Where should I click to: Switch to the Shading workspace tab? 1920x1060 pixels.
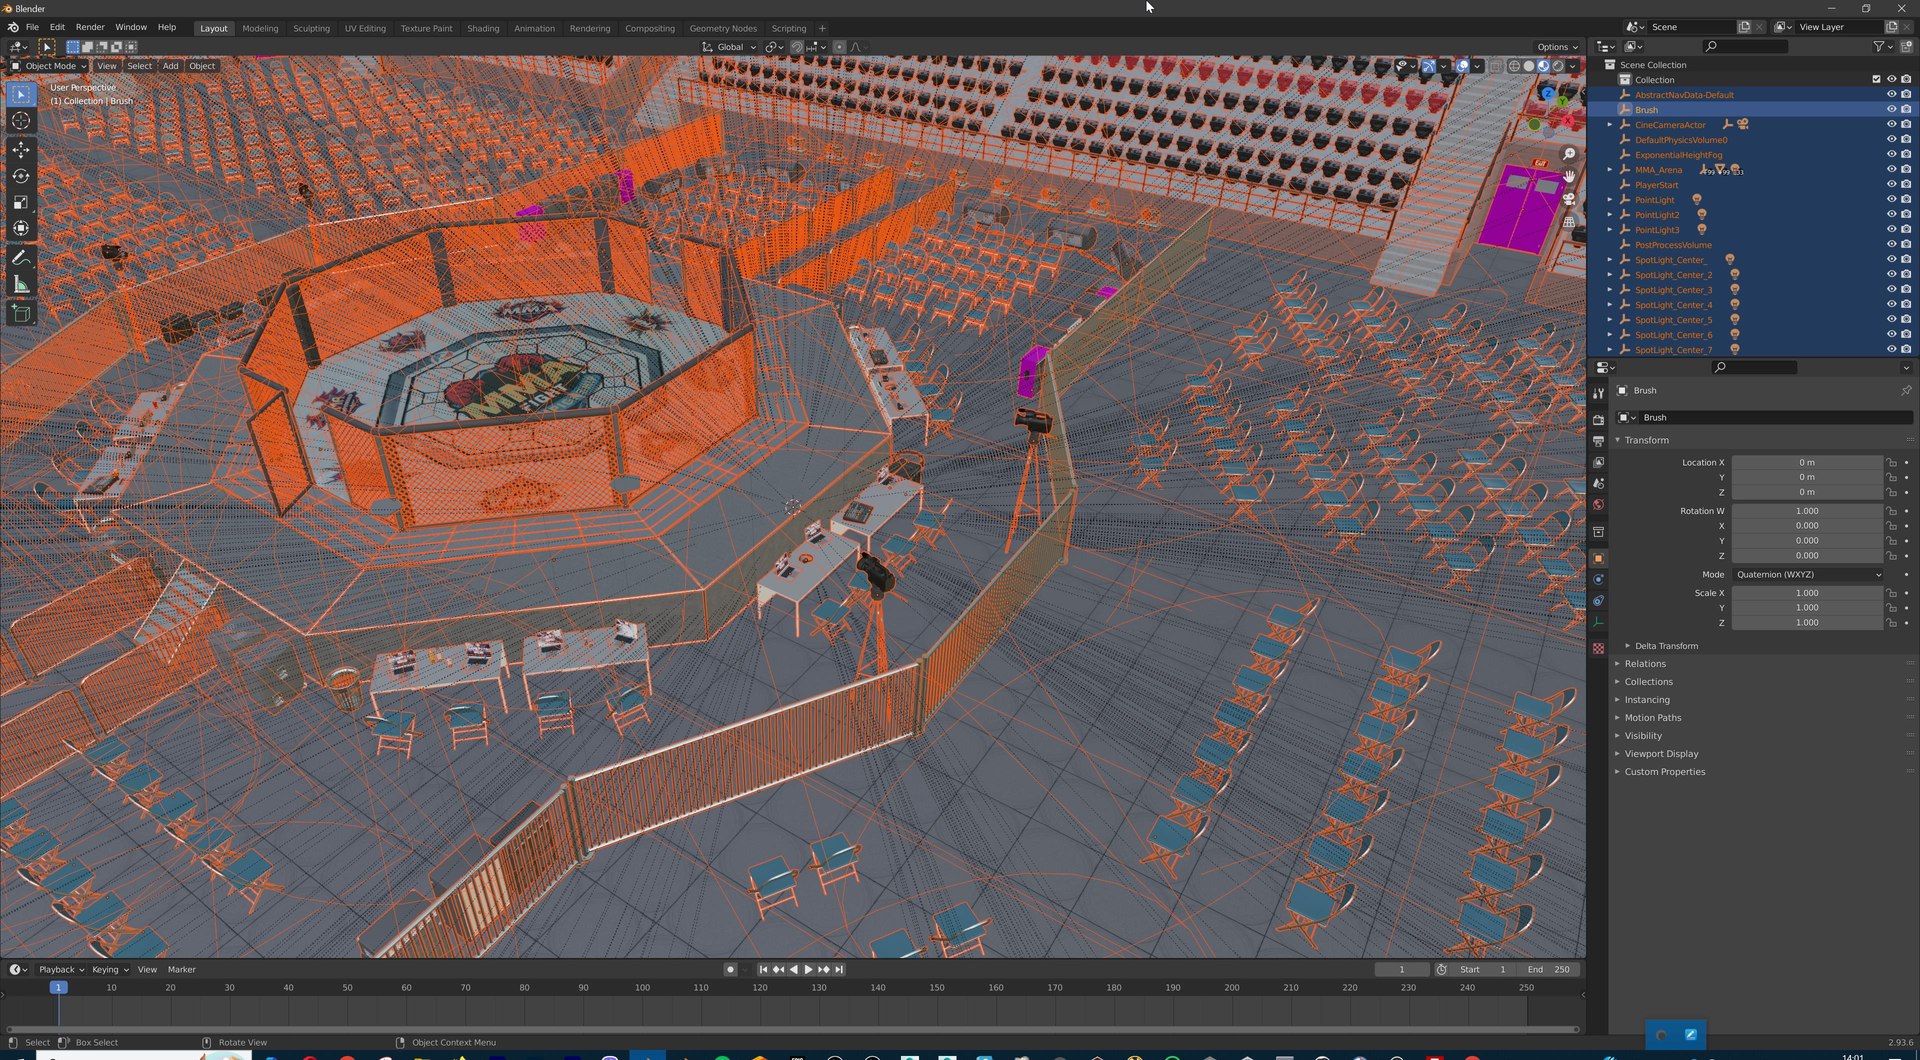[483, 28]
